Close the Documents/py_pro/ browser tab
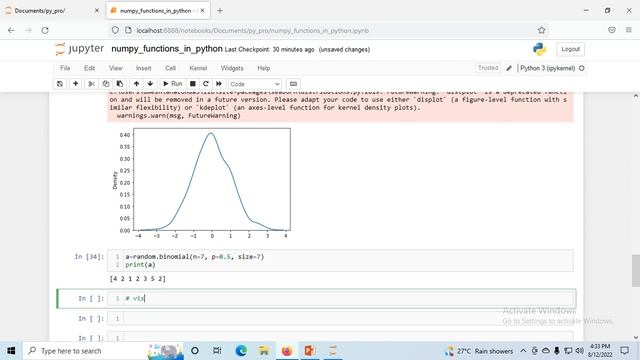Image resolution: width=640 pixels, height=360 pixels. pos(97,11)
